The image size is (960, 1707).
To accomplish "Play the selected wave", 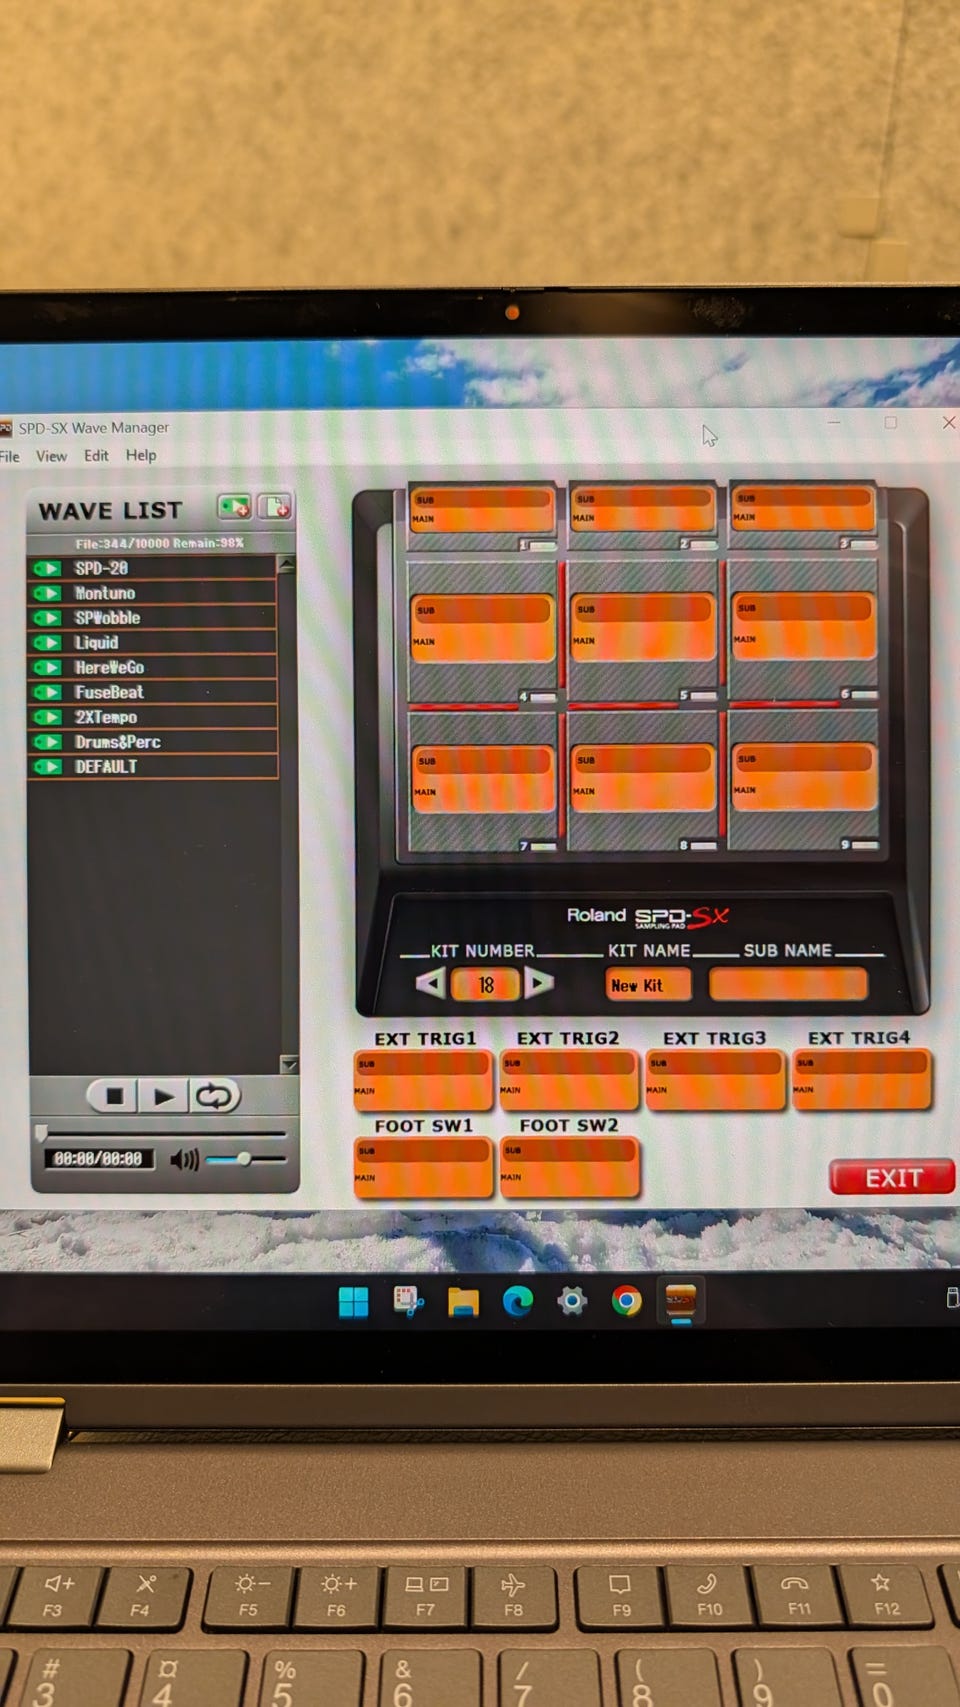I will 163,1097.
